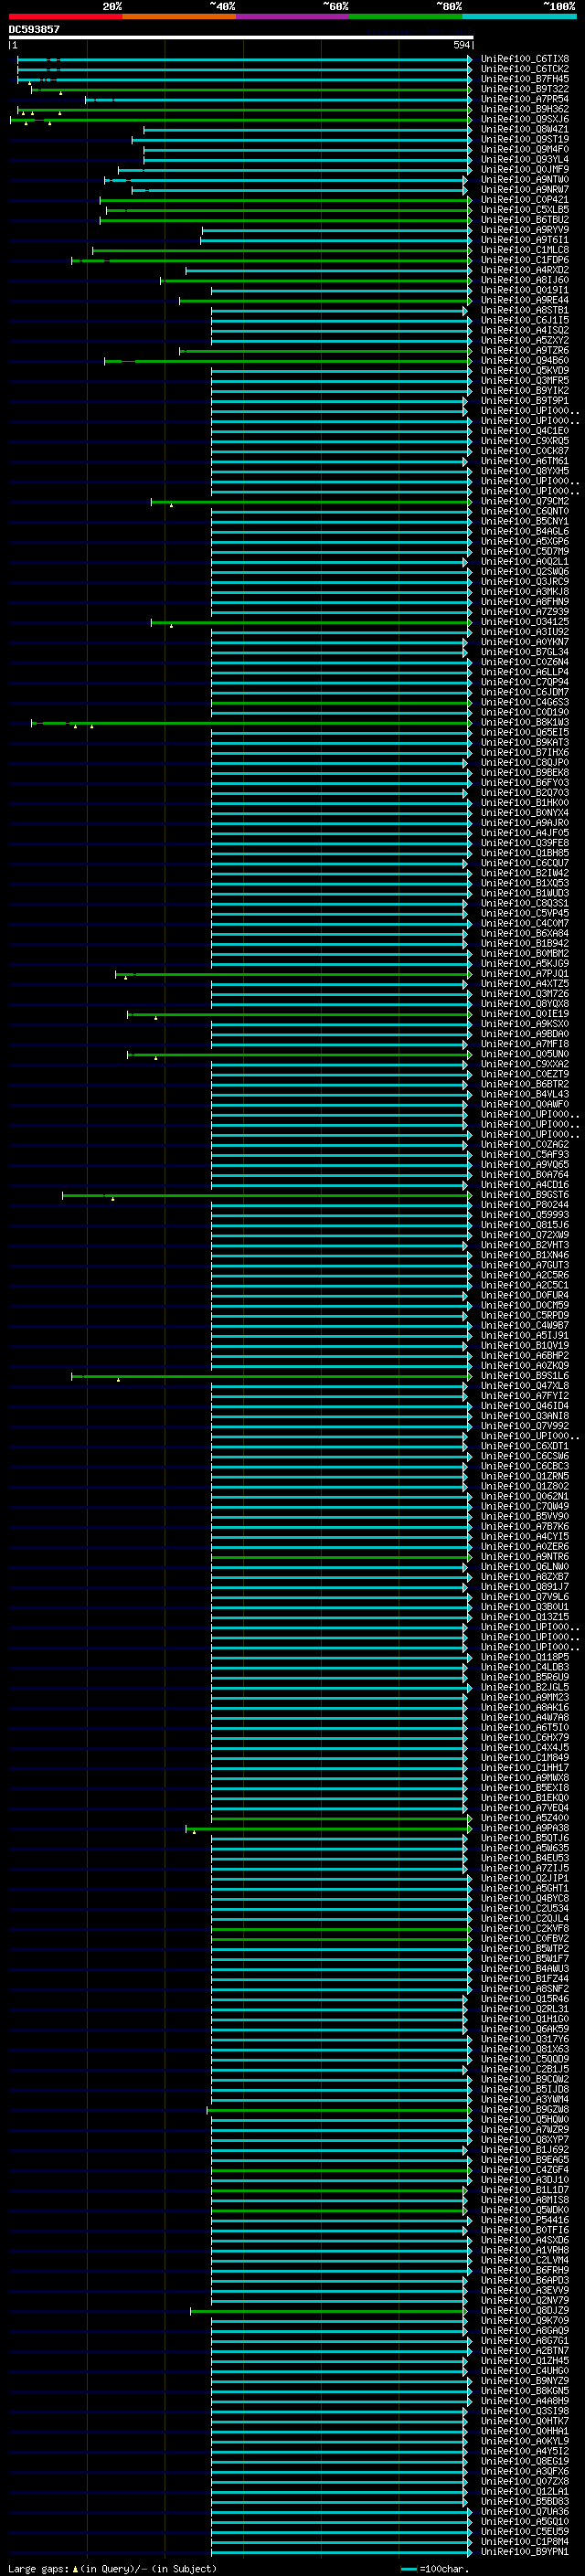Click the cyan ~100% identity legend segment
The width and height of the screenshot is (585, 2576).
point(520,16)
